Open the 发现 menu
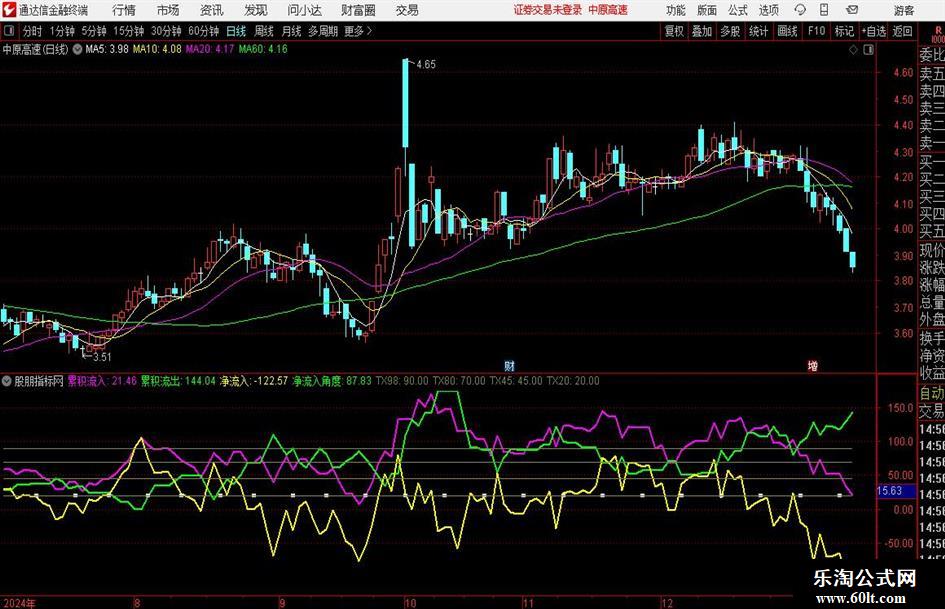 coord(256,10)
